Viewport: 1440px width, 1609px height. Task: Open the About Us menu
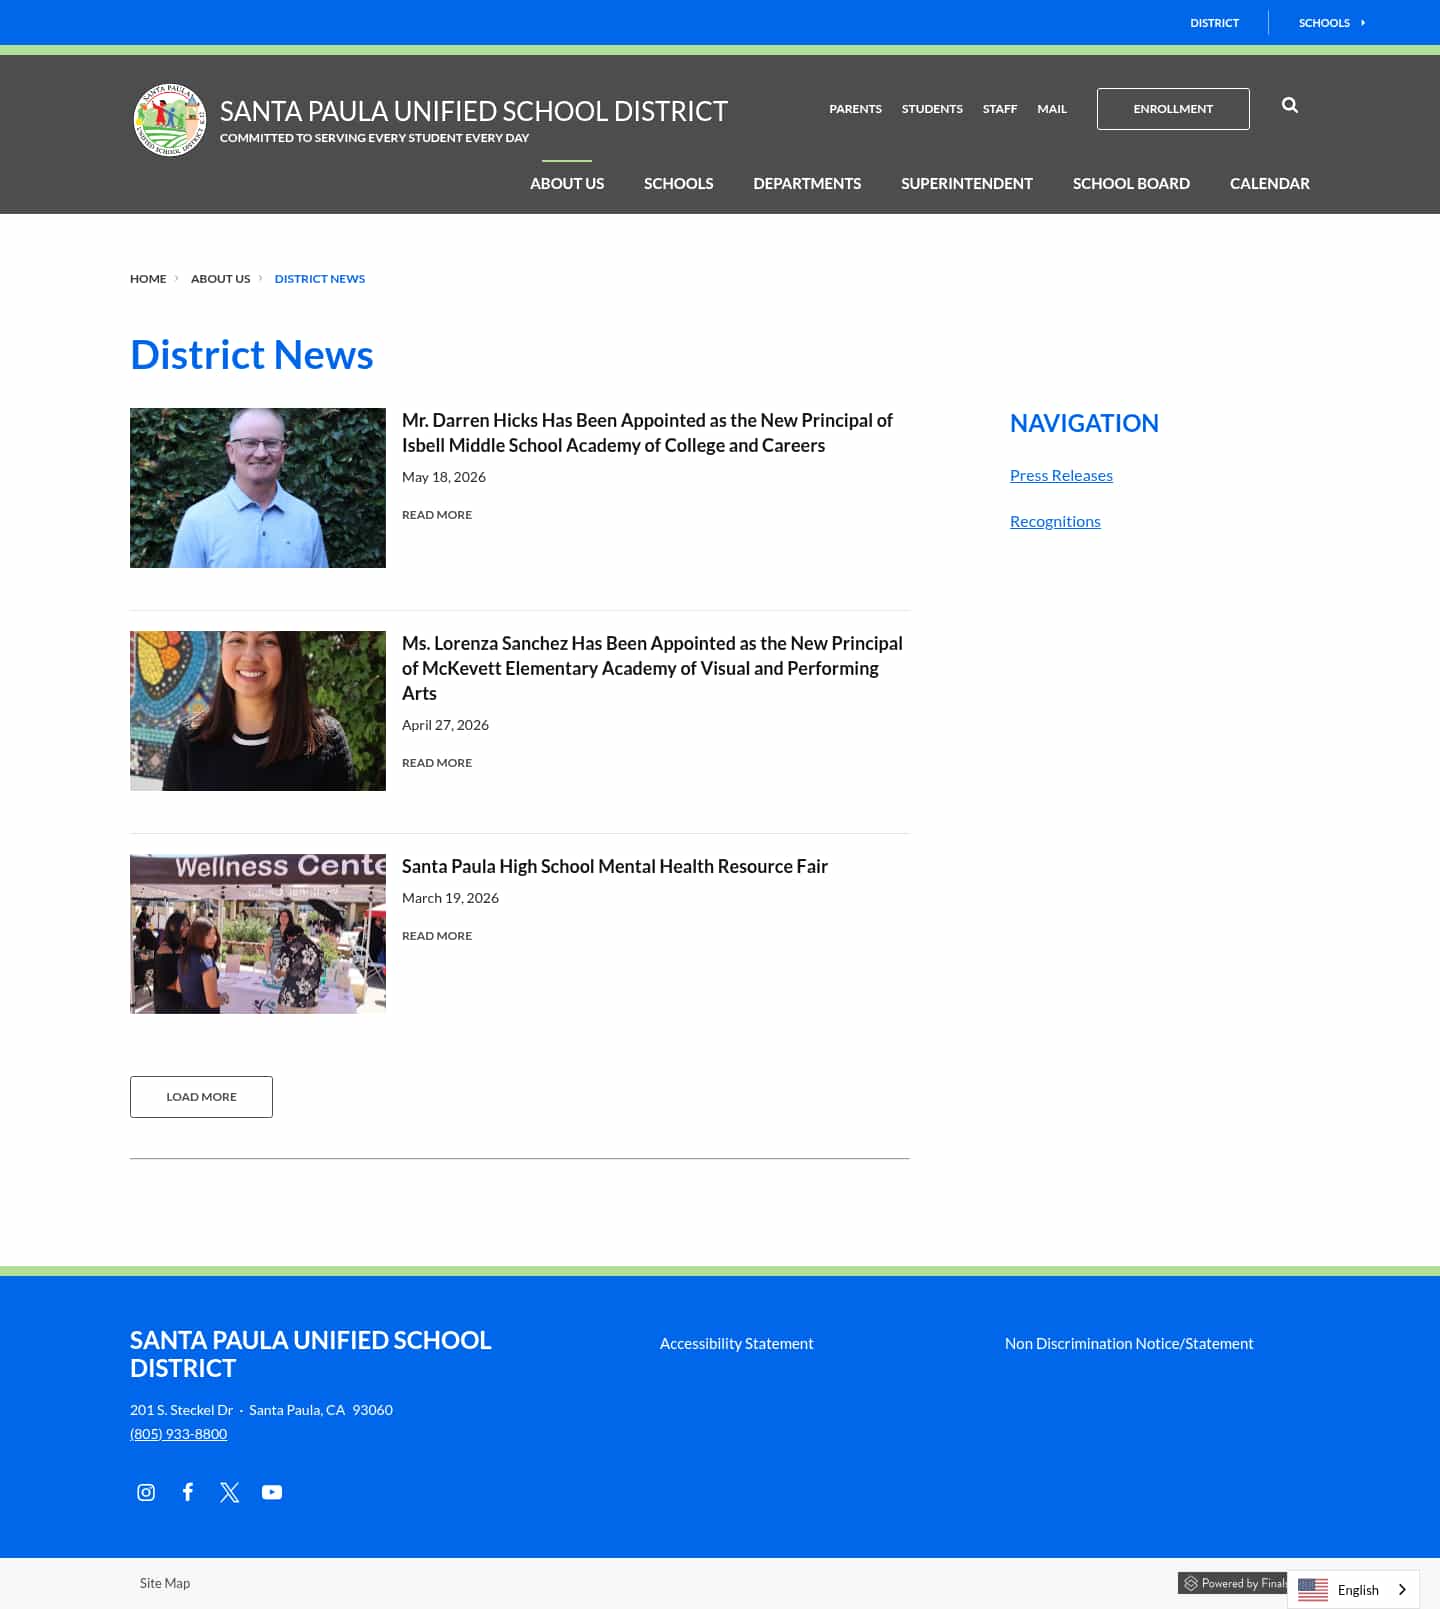[567, 184]
